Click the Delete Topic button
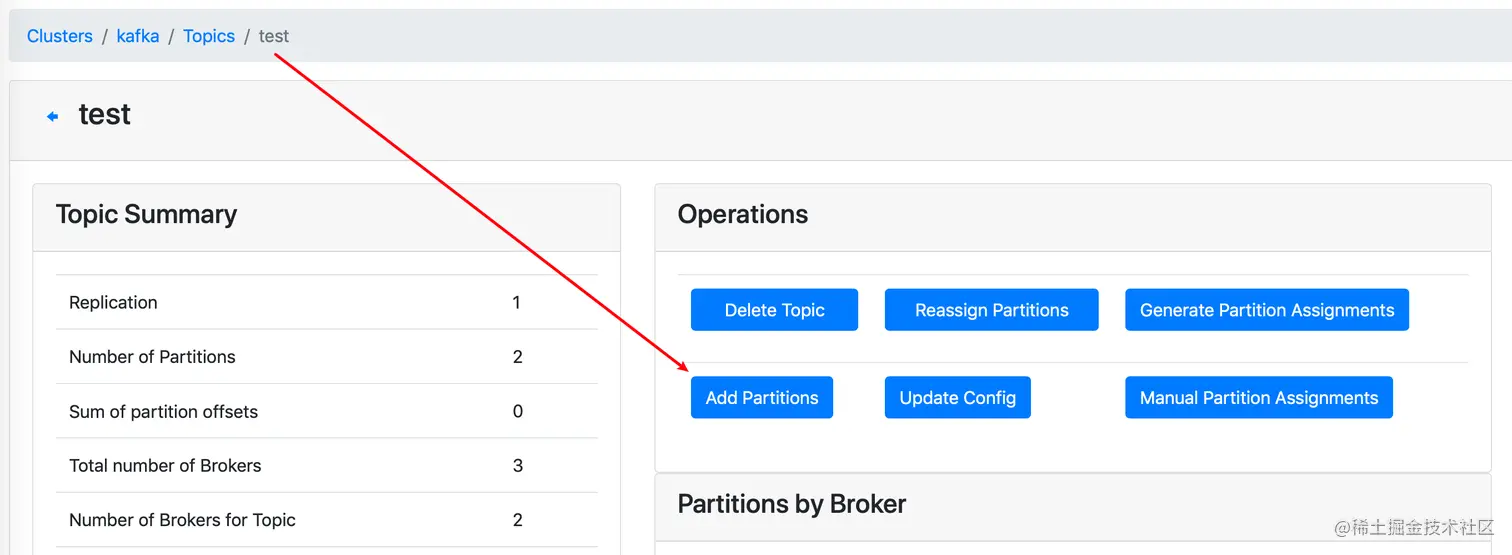The height and width of the screenshot is (555, 1512). click(774, 310)
